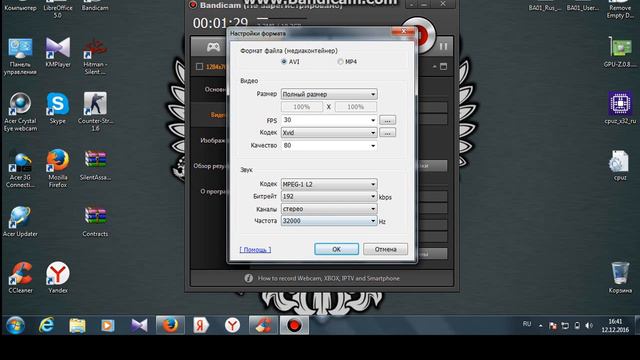Screen dimensions: 640x360
Task: Open SilentAssa archive on desktop
Action: point(95,165)
